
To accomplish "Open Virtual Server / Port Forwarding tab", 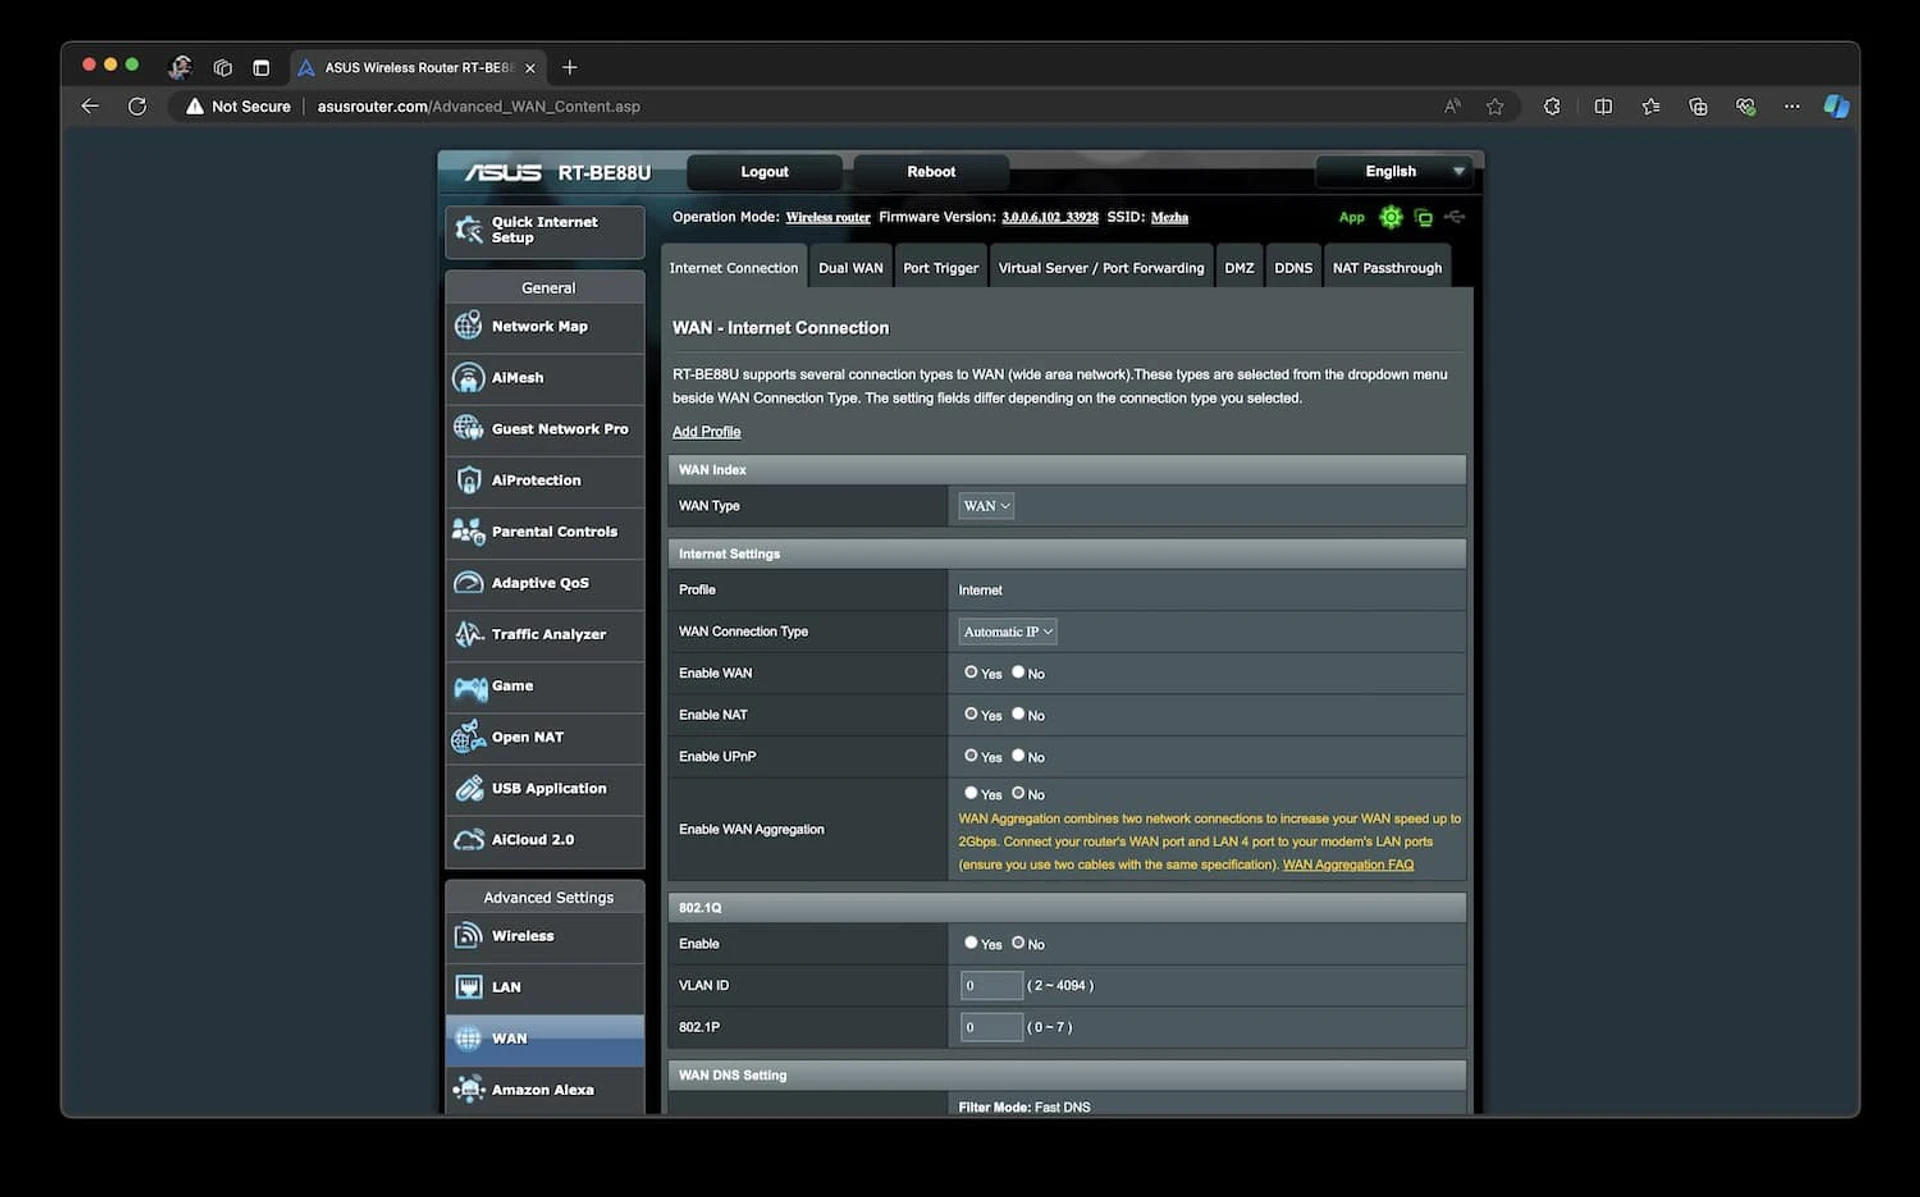I will pos(1101,267).
